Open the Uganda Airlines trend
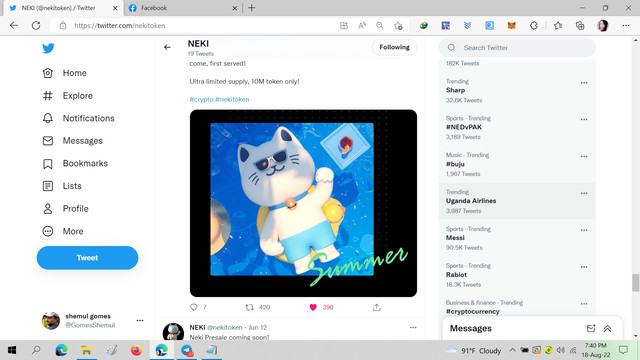The image size is (640, 360). tap(471, 201)
